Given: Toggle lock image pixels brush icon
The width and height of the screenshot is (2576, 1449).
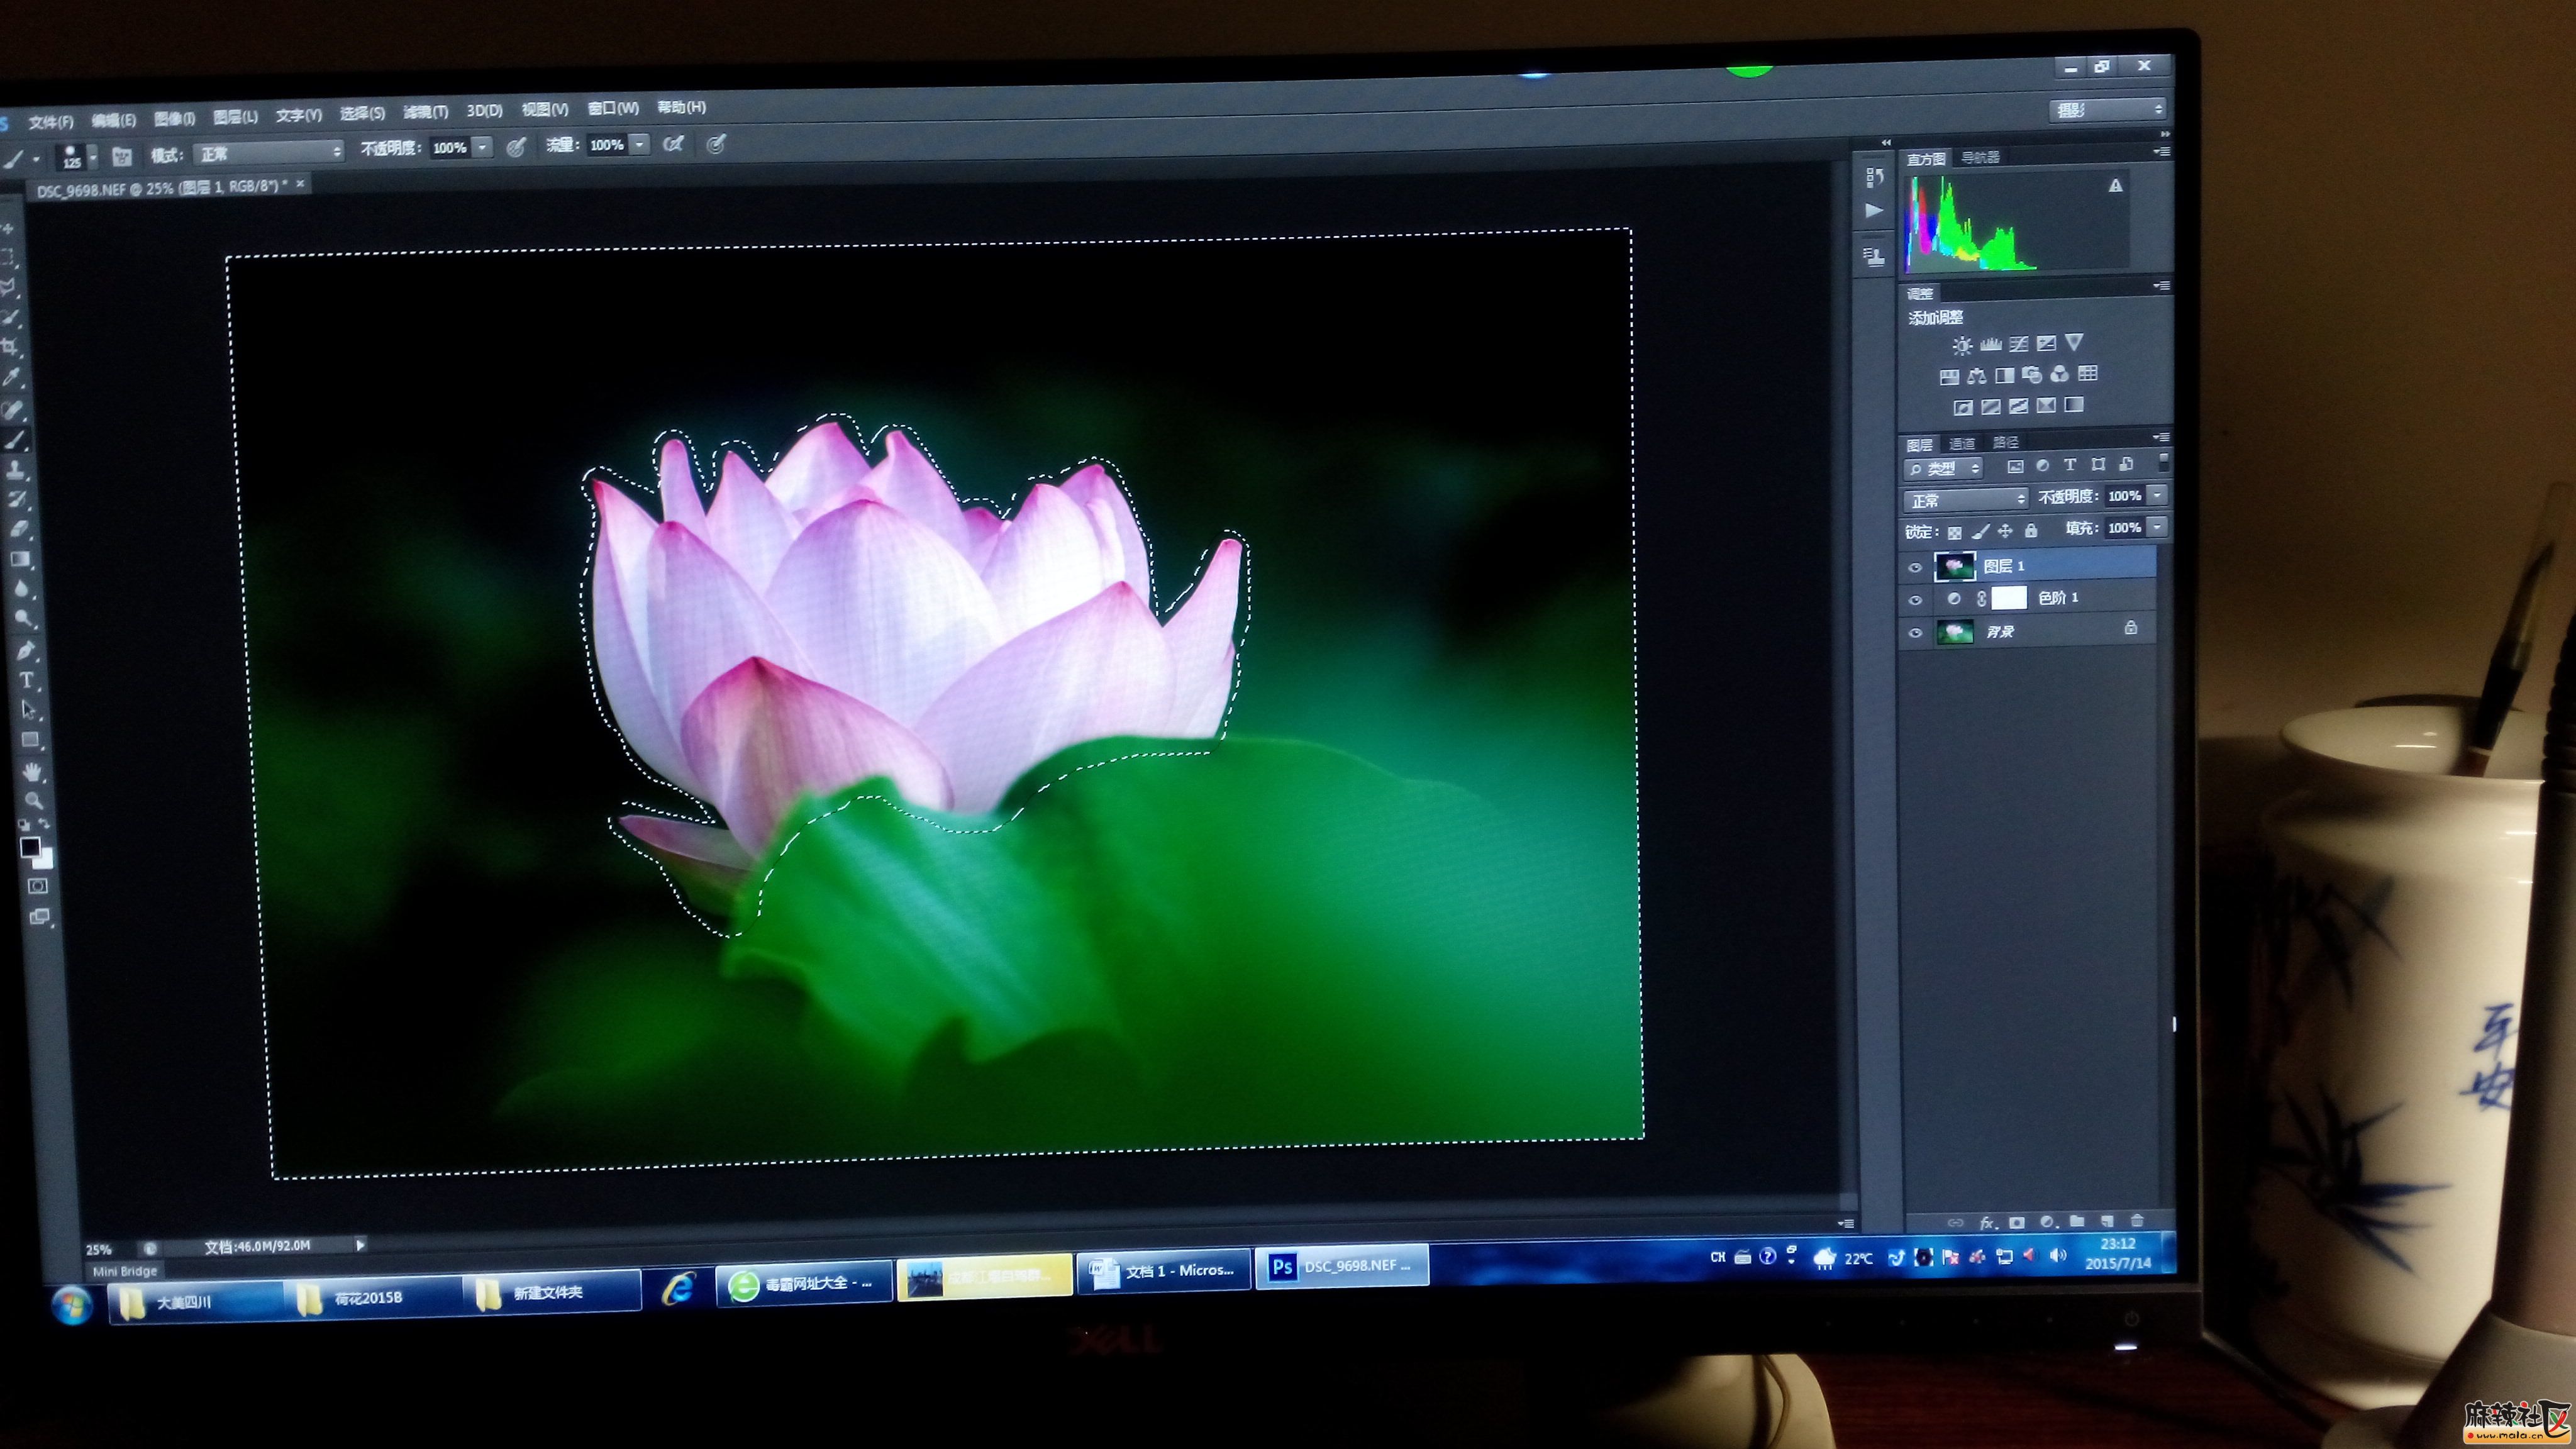Looking at the screenshot, I should (1981, 531).
